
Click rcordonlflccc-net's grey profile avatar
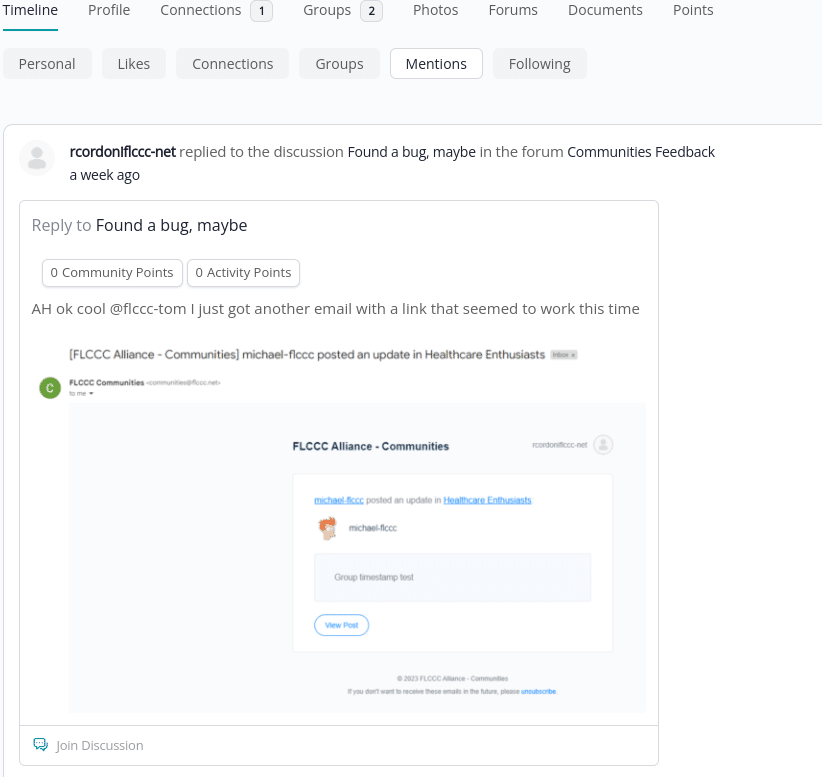(37, 158)
